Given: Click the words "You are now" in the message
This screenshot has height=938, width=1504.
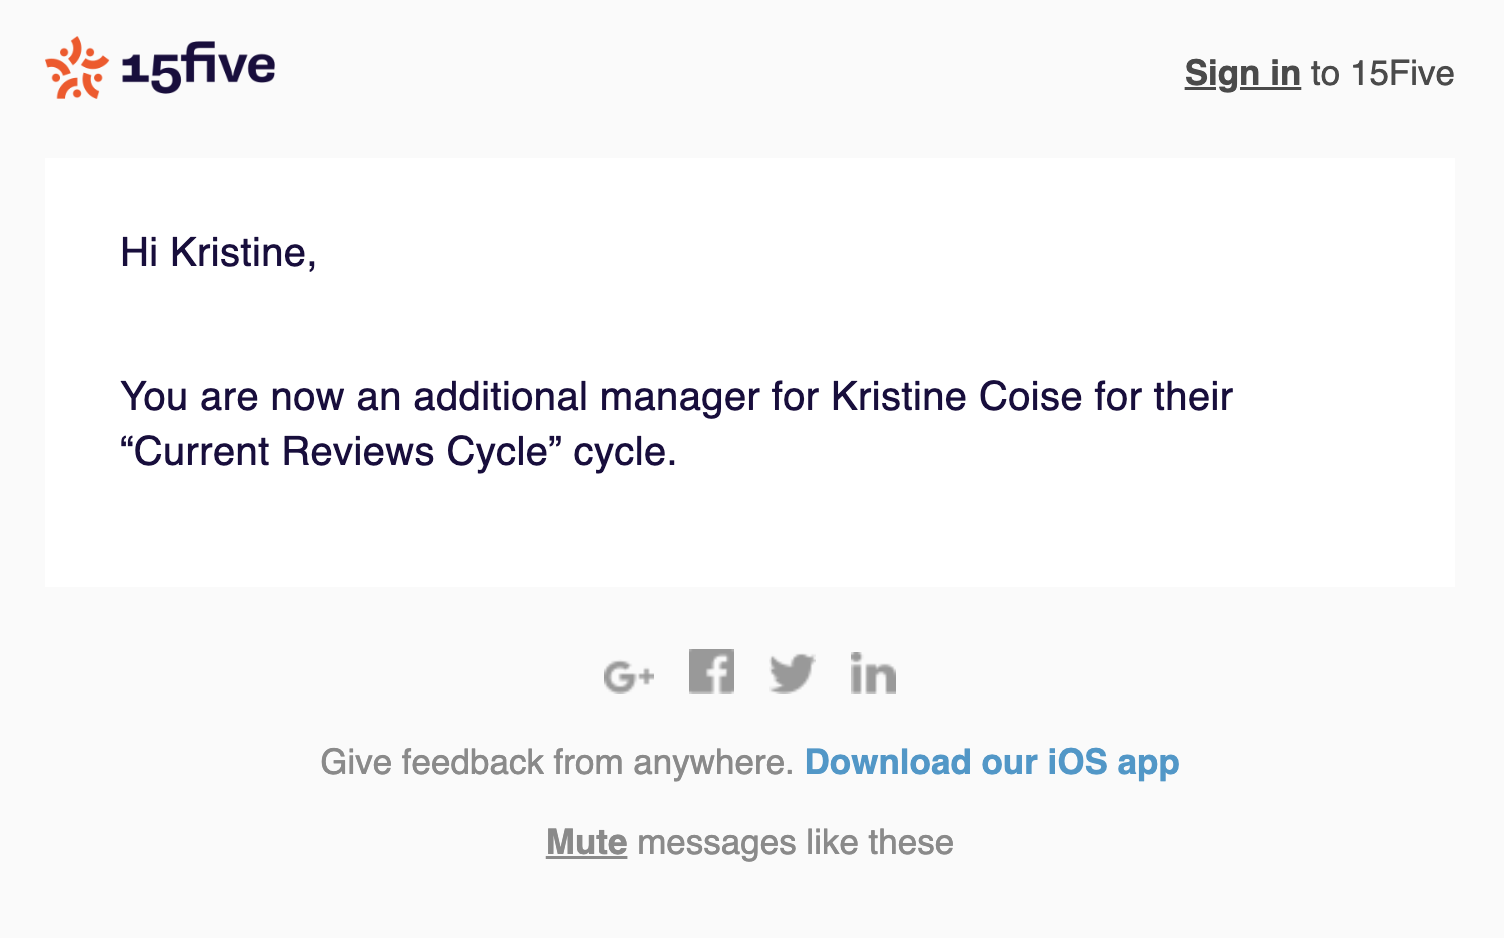Looking at the screenshot, I should pos(232,396).
